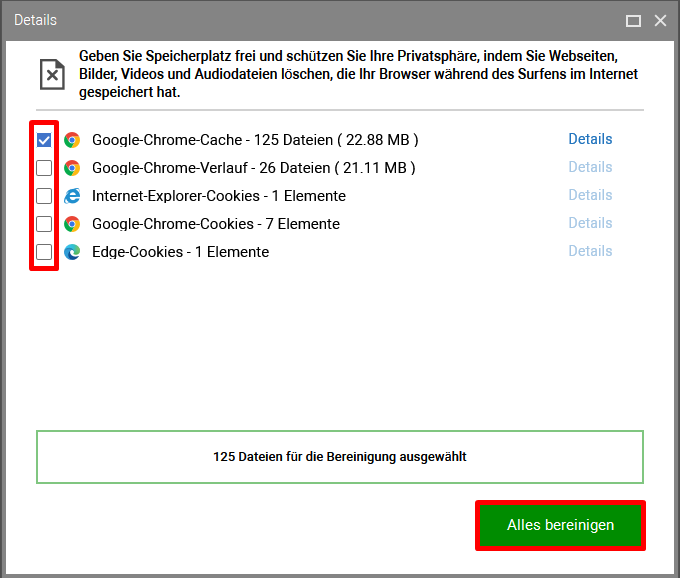Click the Chrome icon beside Google-Chrome-Cookies
Image resolution: width=680 pixels, height=578 pixels.
click(72, 224)
